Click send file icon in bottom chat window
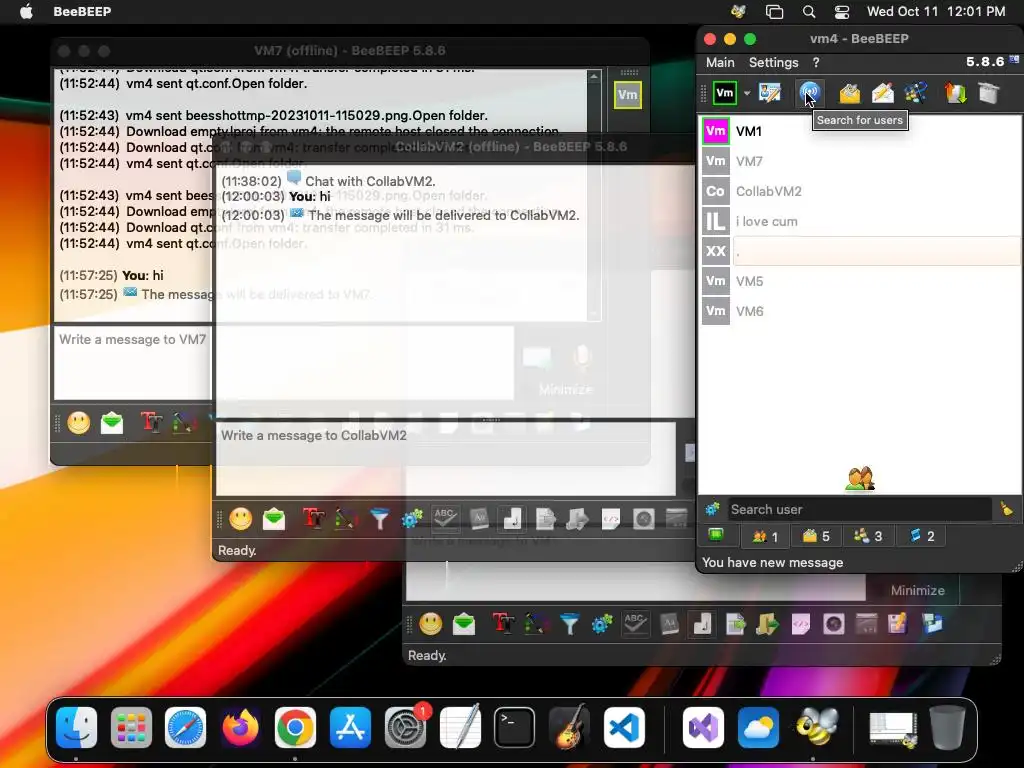This screenshot has height=768, width=1024. [x=735, y=624]
